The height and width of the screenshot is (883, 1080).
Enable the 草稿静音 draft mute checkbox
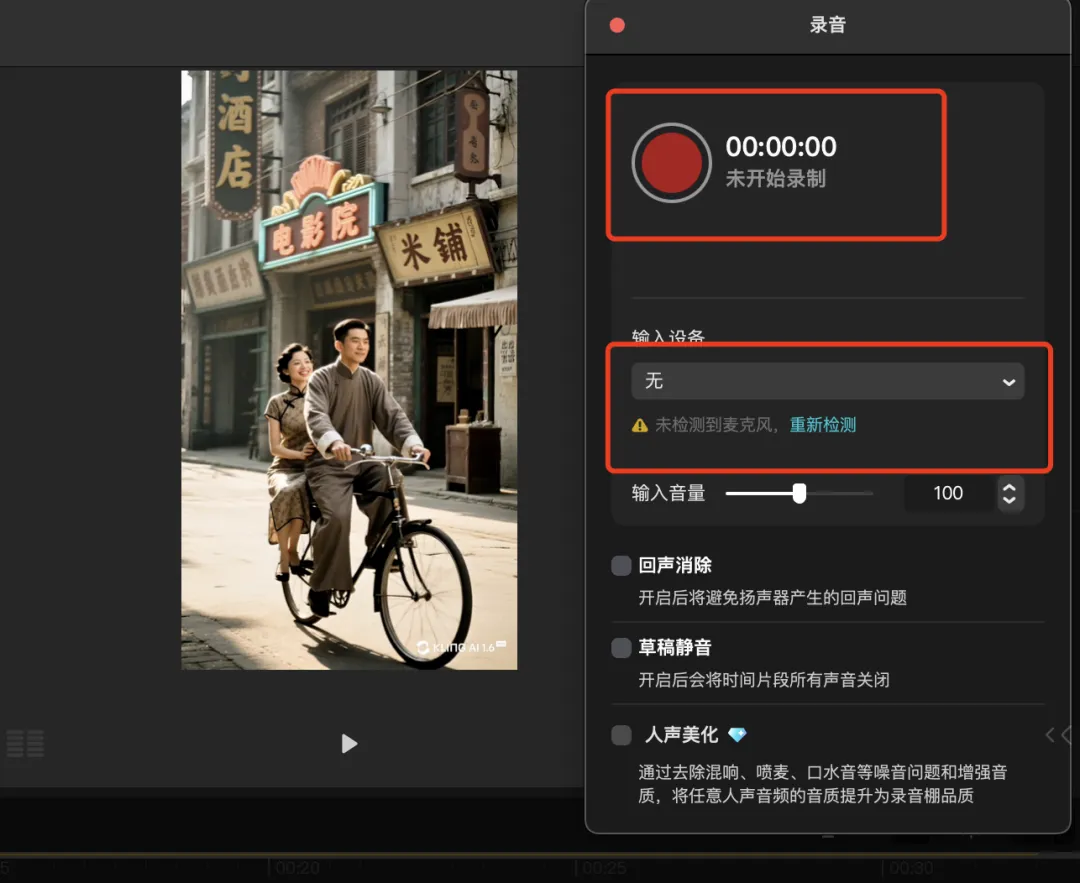tap(621, 647)
